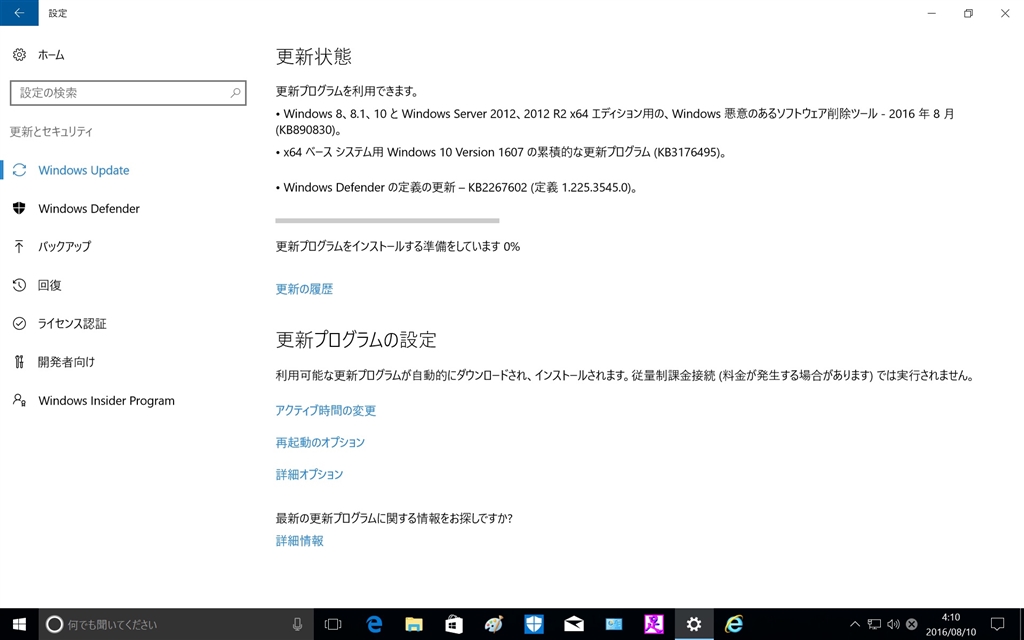Select Windows Update in sidebar
1024x640 pixels.
click(84, 170)
